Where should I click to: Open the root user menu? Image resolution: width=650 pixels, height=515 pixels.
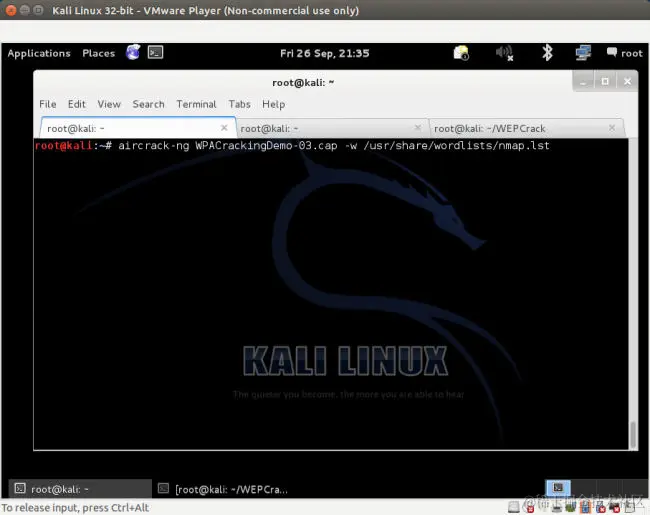624,53
